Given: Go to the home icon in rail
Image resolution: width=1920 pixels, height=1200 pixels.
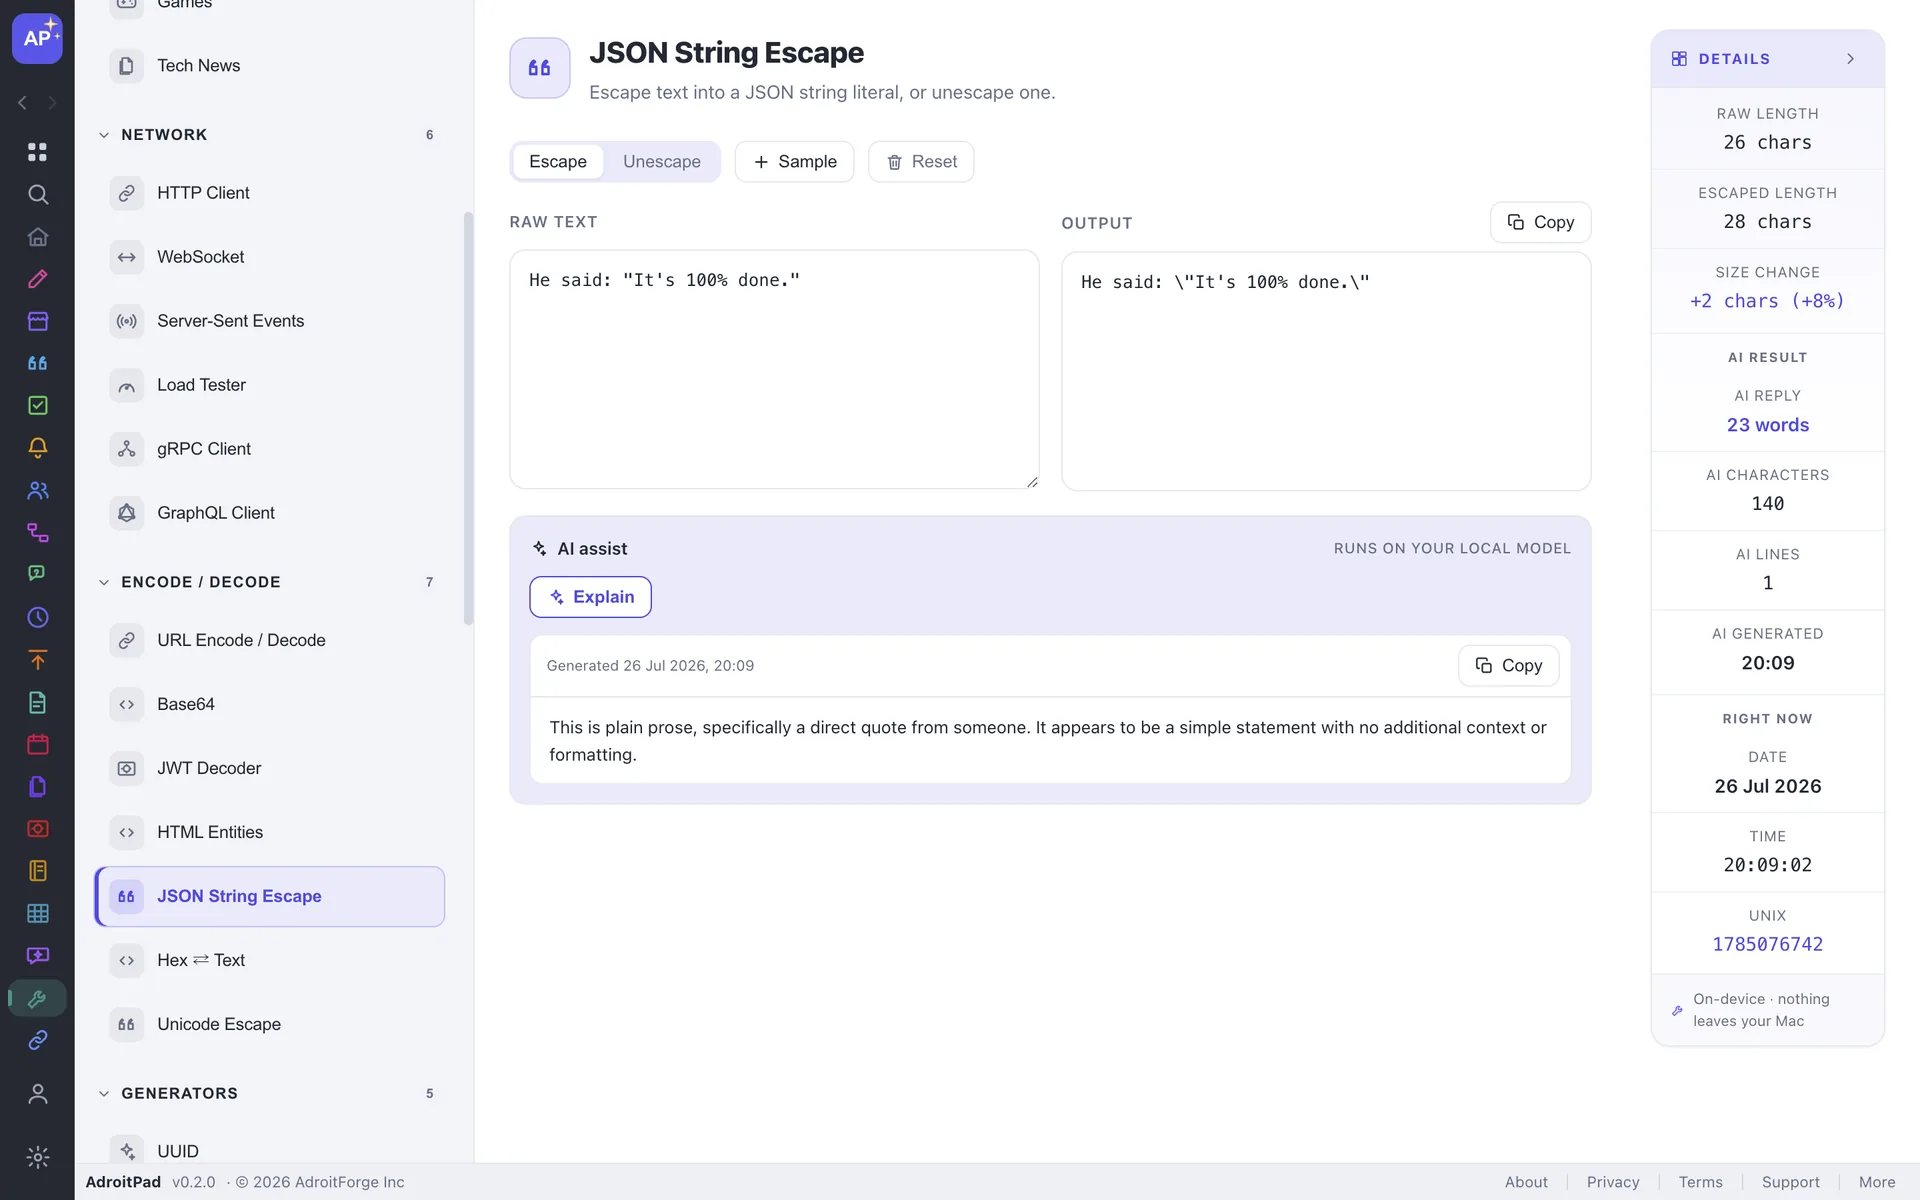Looking at the screenshot, I should pos(37,236).
